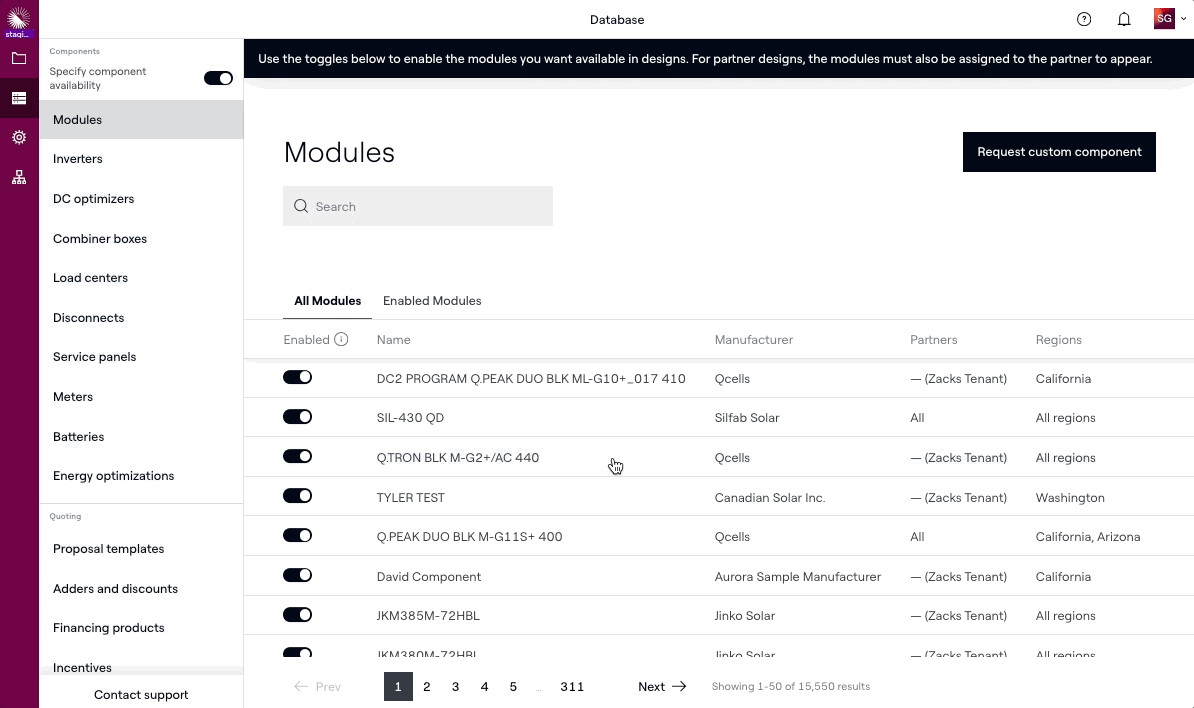Click the Aurora logo at top left

click(x=19, y=18)
